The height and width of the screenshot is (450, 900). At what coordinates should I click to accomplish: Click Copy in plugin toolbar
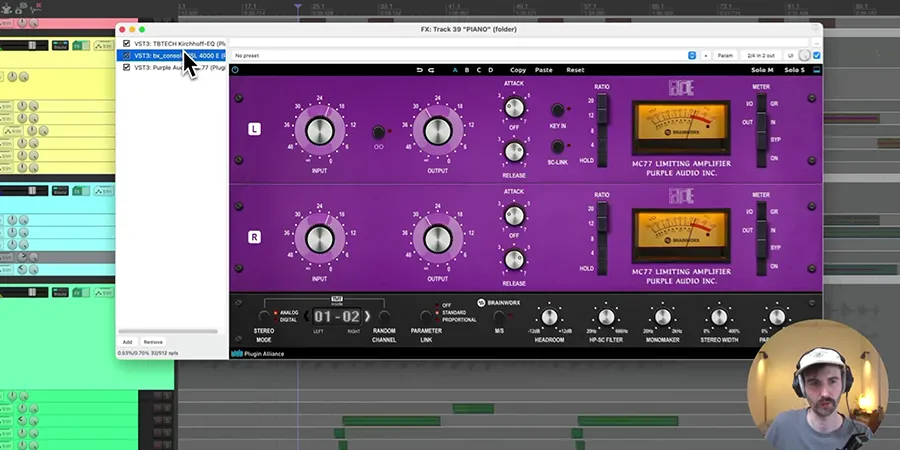pyautogui.click(x=518, y=70)
